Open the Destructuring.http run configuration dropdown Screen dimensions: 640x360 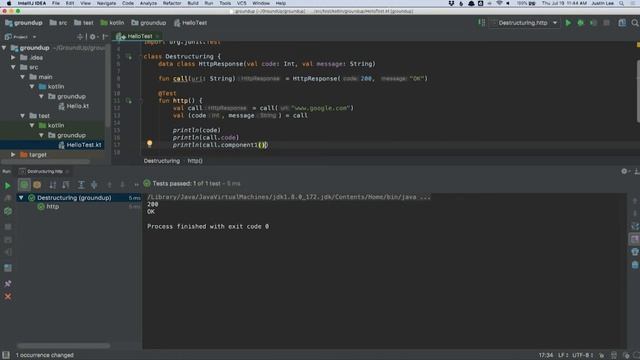[x=523, y=23]
